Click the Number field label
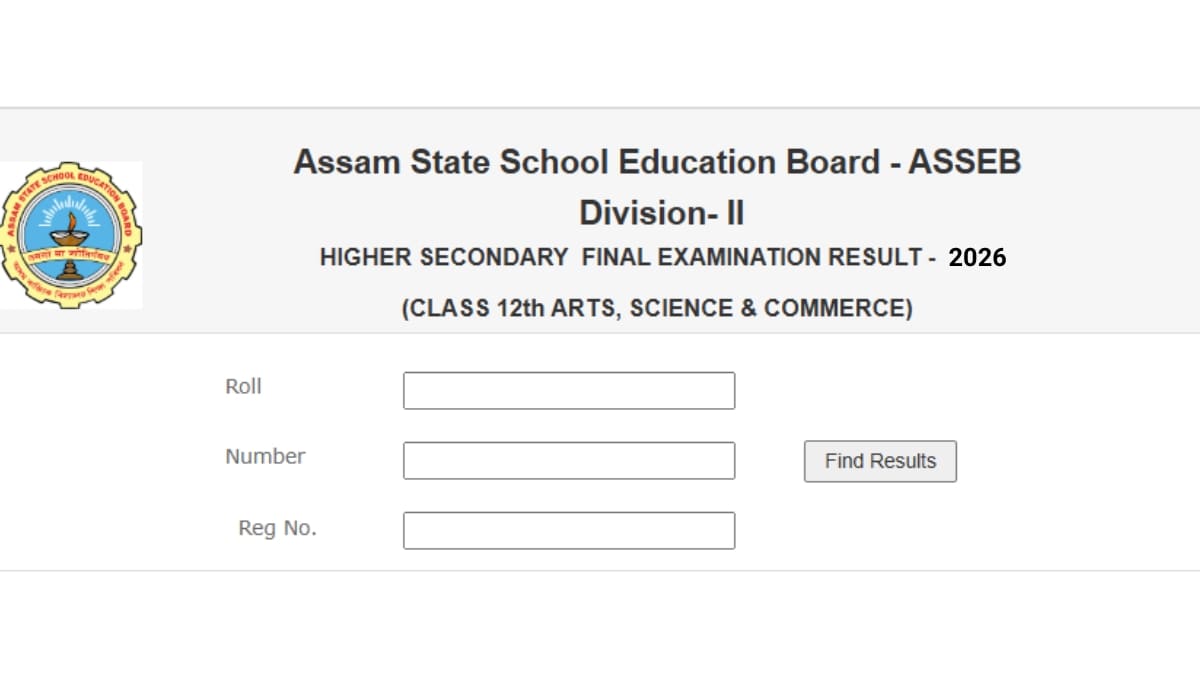The width and height of the screenshot is (1200, 675). click(265, 457)
